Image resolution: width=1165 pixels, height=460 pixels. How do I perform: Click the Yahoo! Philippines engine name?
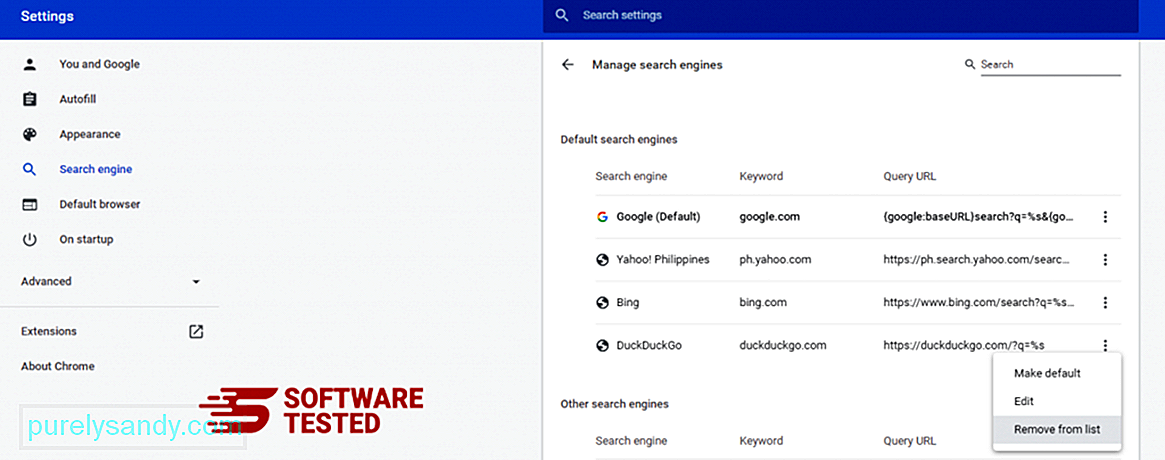point(663,260)
